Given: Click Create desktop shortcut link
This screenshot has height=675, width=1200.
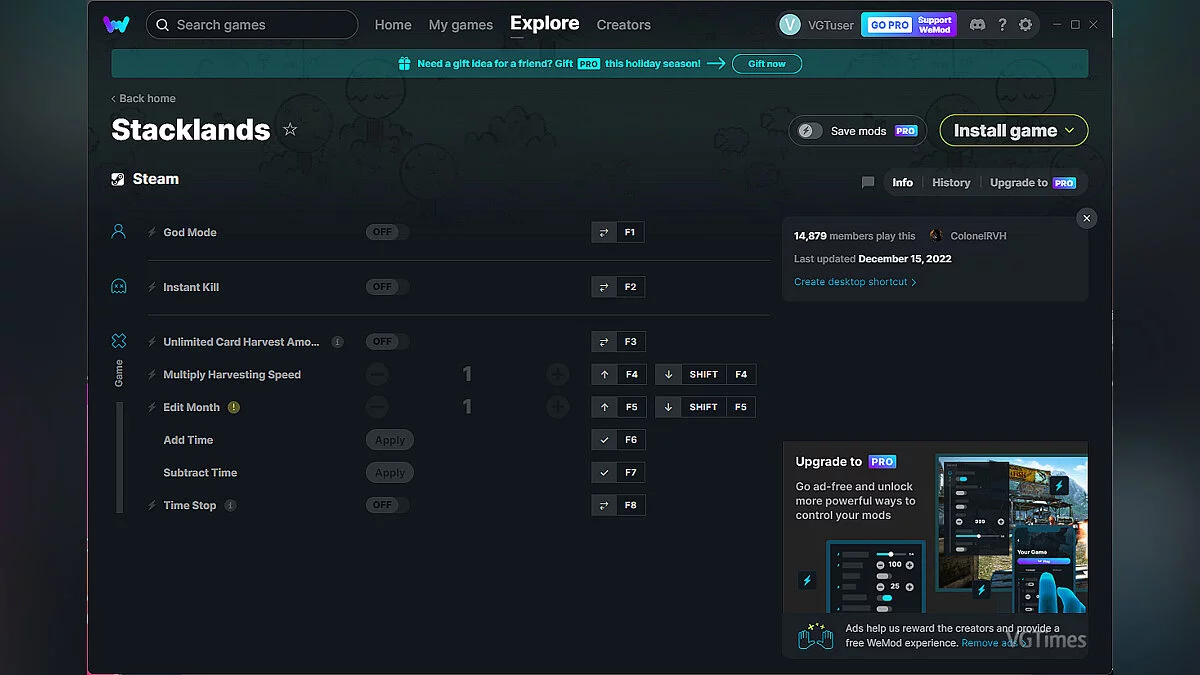Looking at the screenshot, I should point(855,282).
